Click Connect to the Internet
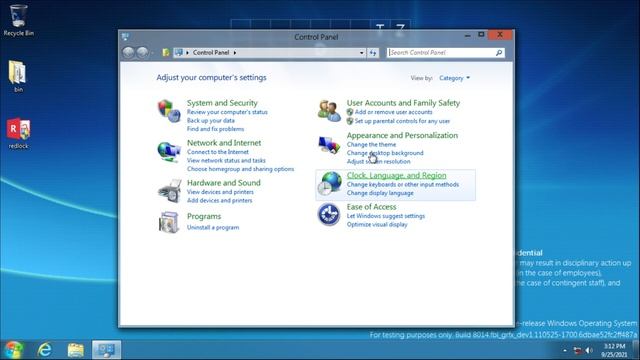 tap(218, 152)
